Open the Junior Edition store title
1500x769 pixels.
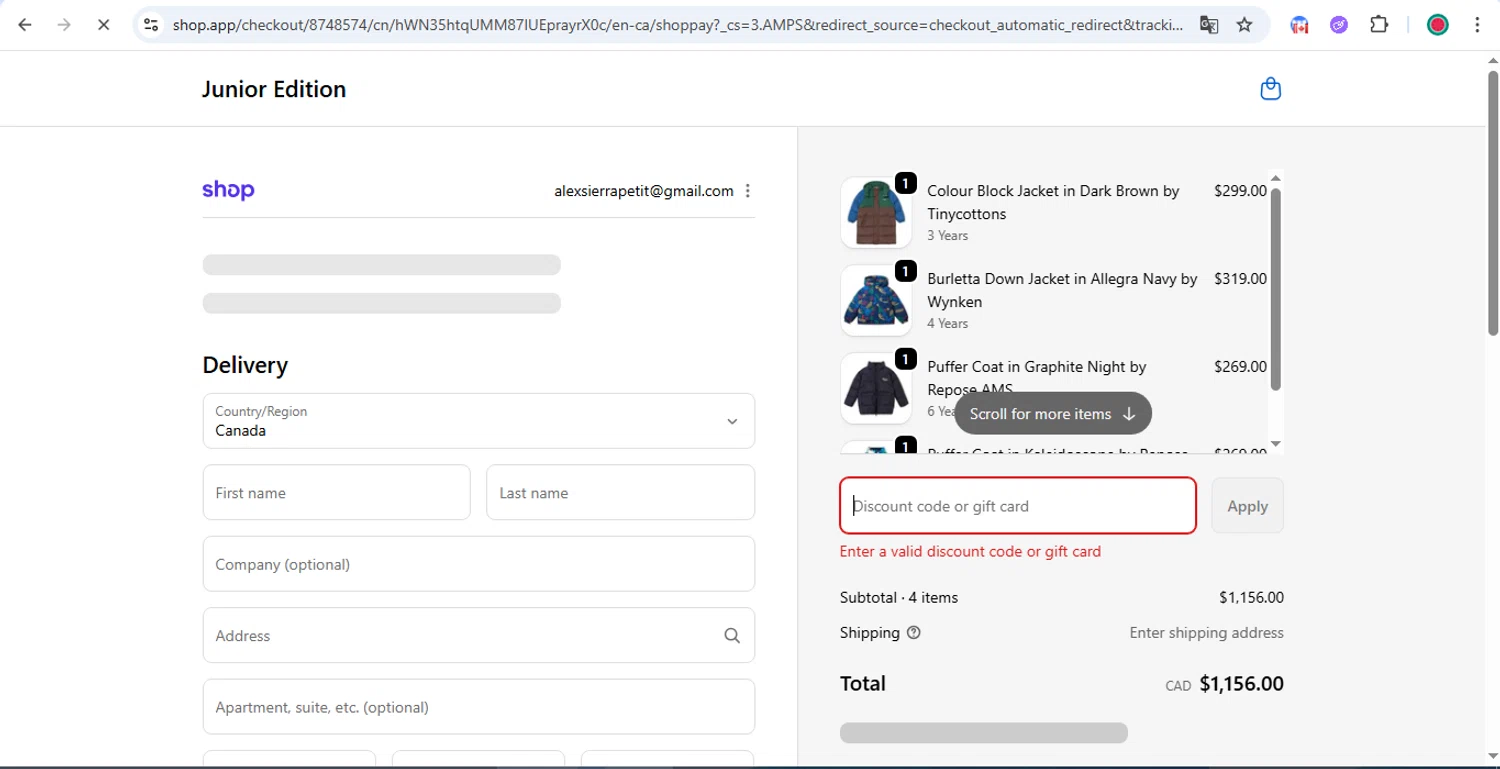(x=274, y=89)
